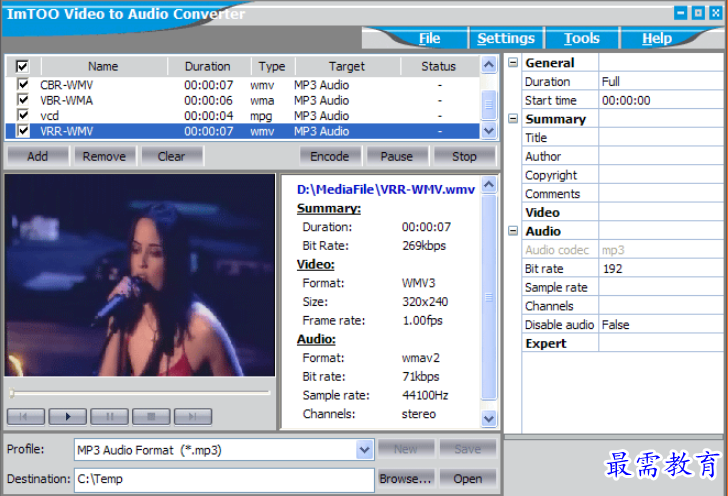Close the ImTOO window
The width and height of the screenshot is (728, 496).
pos(715,13)
